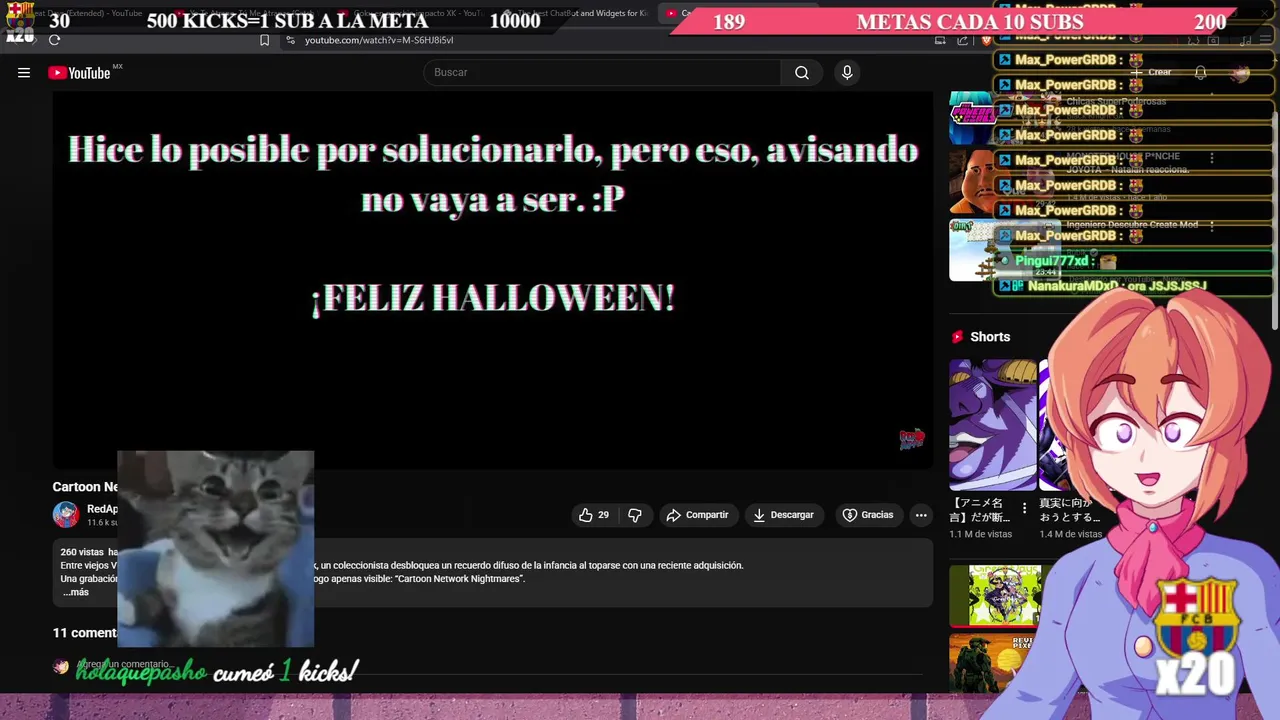Start voice search with the microphone
Viewport: 1280px width, 720px height.
(847, 72)
